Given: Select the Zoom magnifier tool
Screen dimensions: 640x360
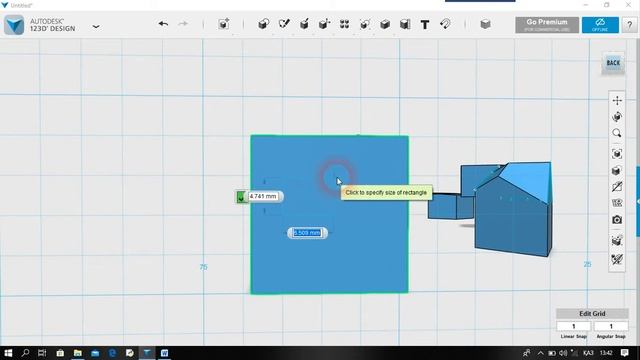Looking at the screenshot, I should 617,133.
